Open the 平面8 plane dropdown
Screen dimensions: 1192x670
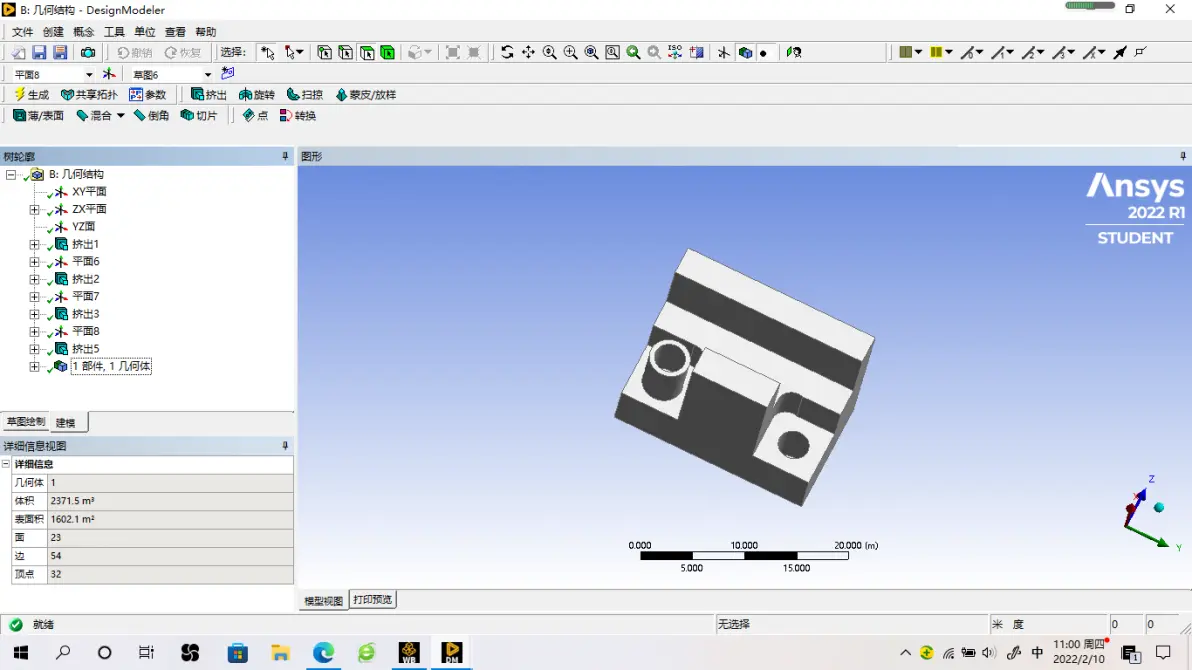click(x=89, y=75)
